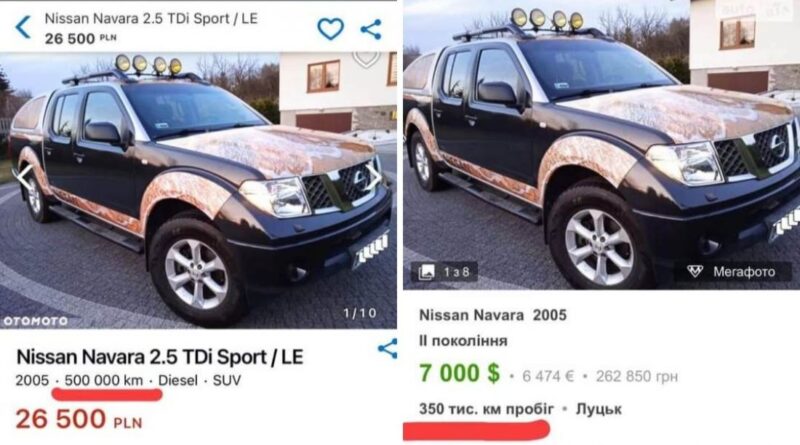The width and height of the screenshot is (800, 445).
Task: Select Луцьк location
Action: pyautogui.click(x=599, y=409)
